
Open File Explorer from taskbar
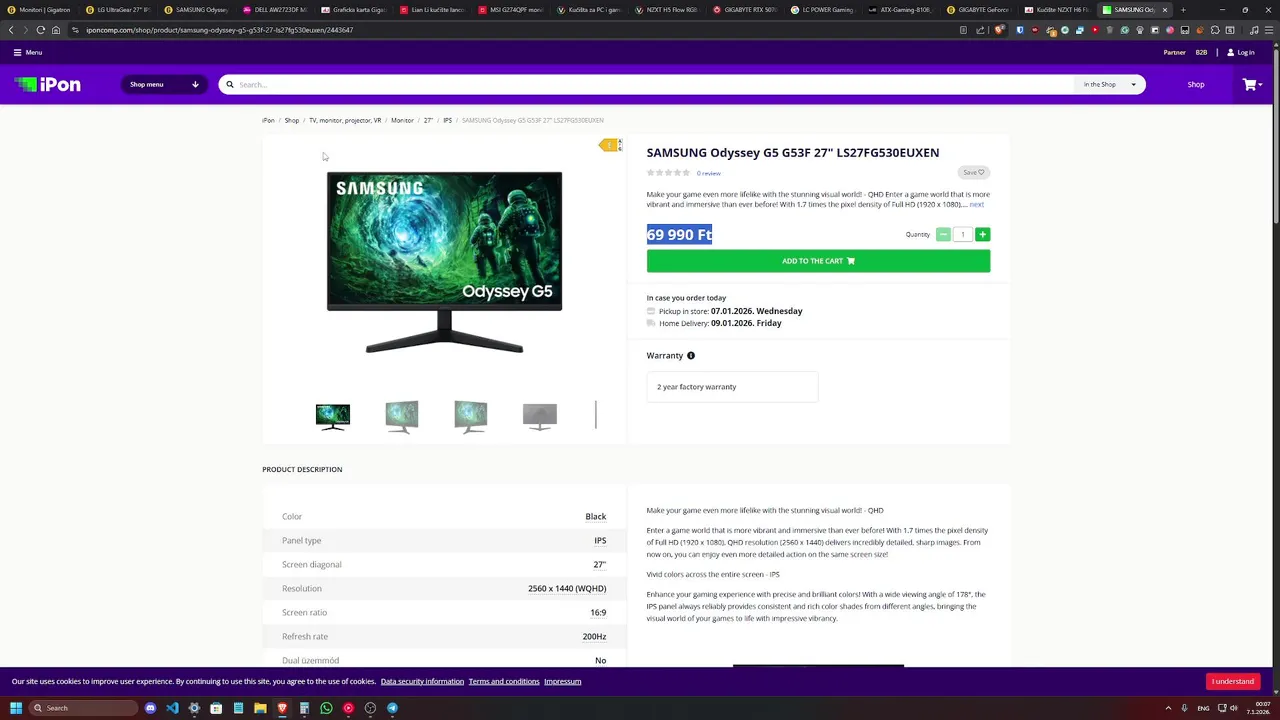[x=260, y=708]
